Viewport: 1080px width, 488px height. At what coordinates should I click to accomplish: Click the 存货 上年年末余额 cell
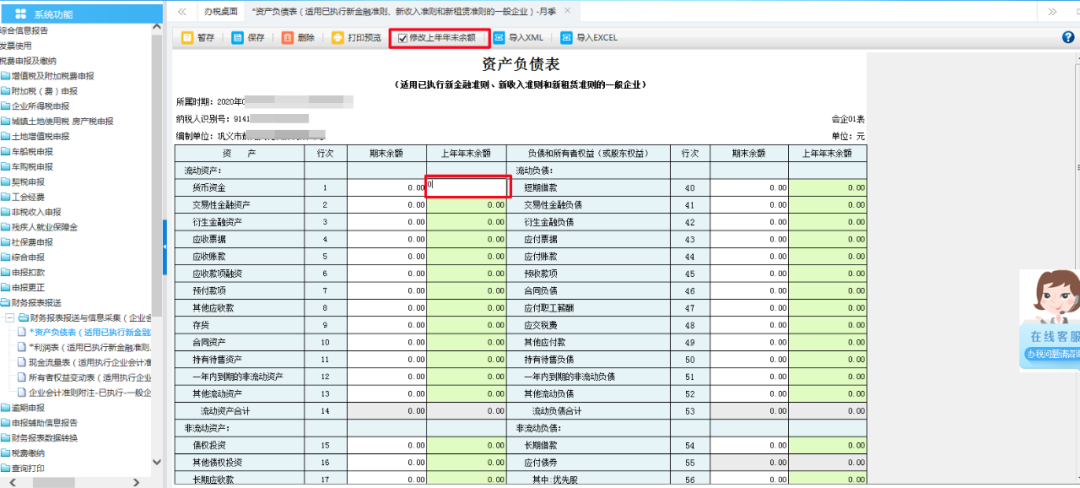click(467, 326)
